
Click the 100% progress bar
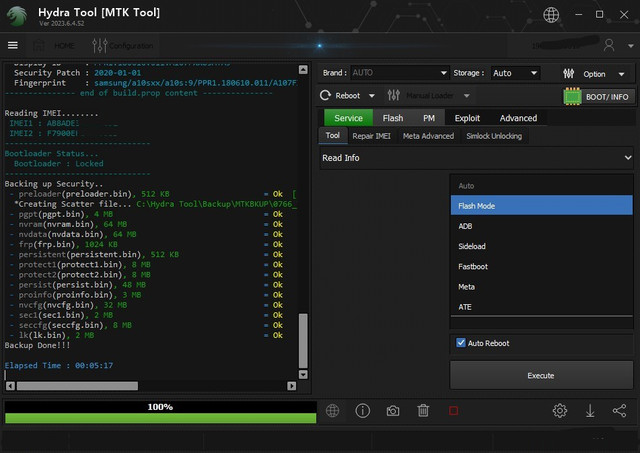click(x=160, y=412)
